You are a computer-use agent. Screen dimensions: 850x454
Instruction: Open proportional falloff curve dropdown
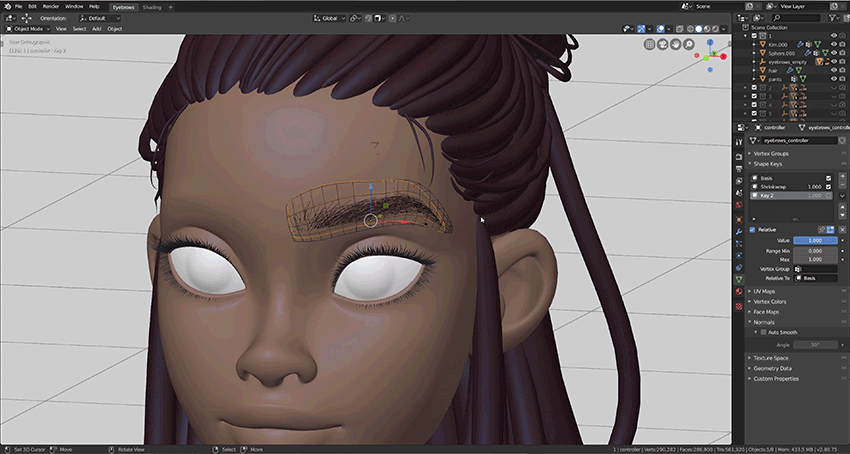pyautogui.click(x=403, y=18)
